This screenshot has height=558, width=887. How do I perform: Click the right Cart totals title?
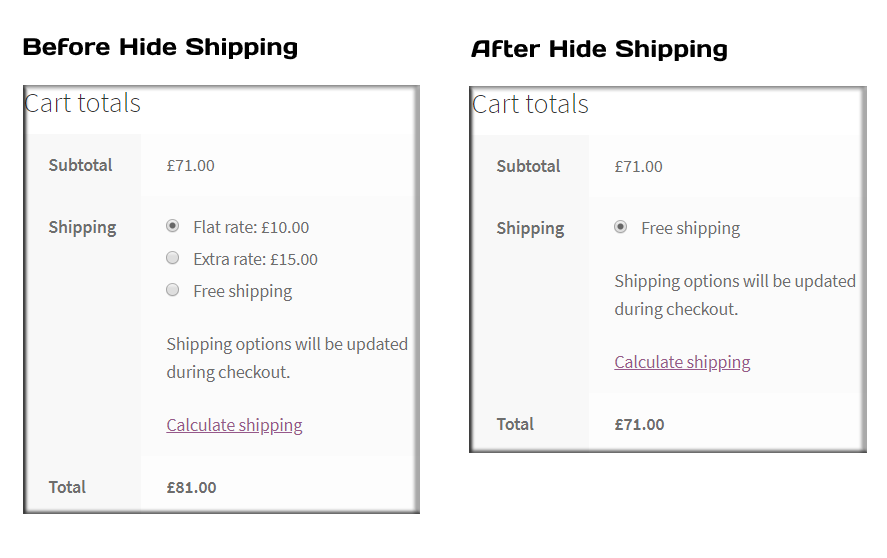click(531, 104)
